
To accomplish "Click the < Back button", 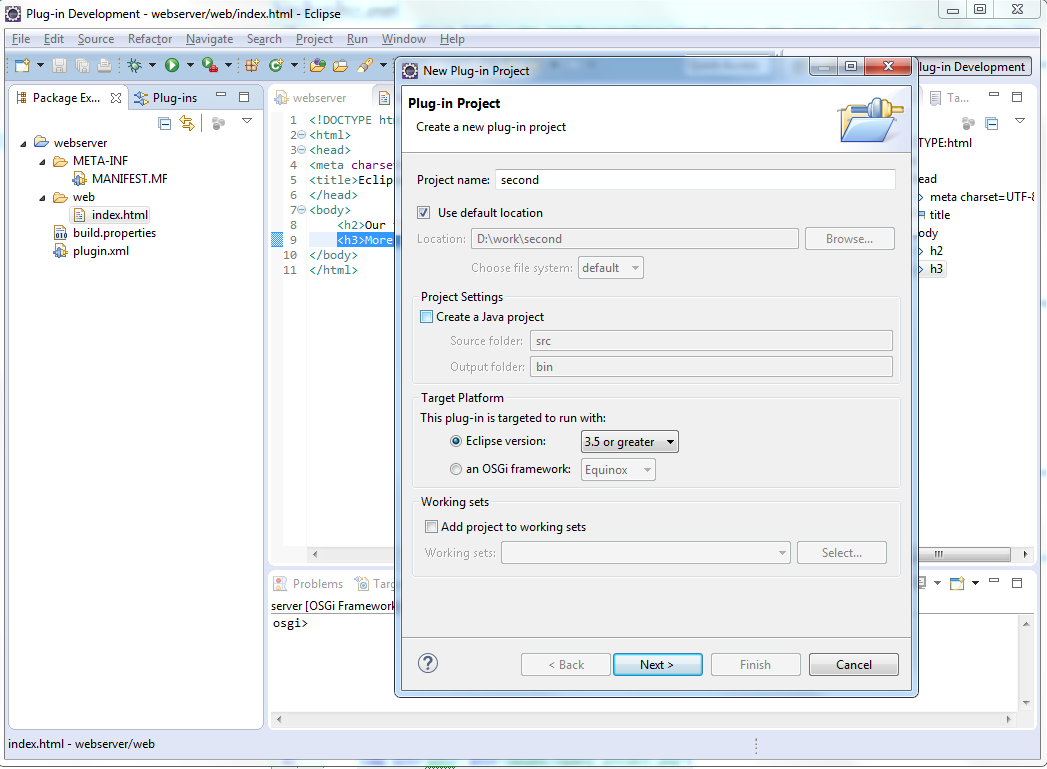I will (x=566, y=665).
